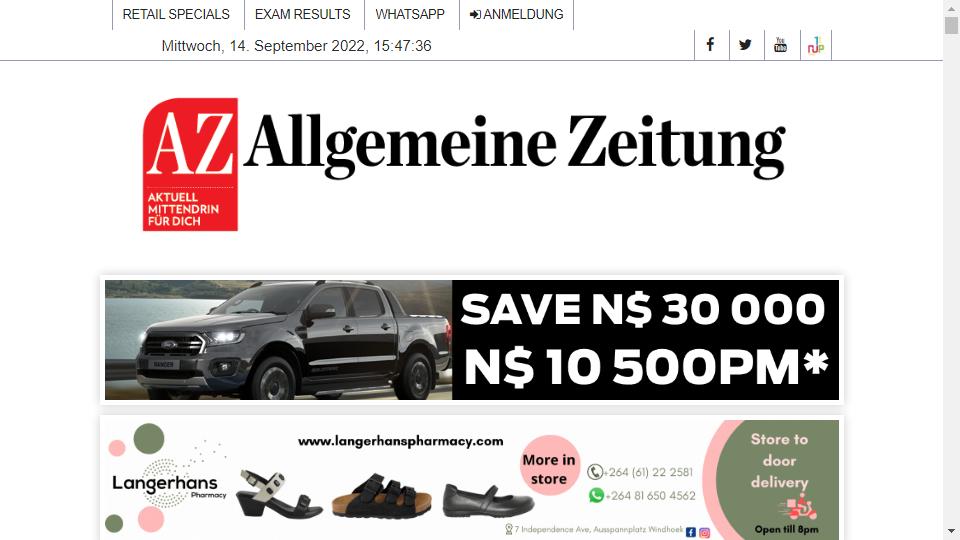Open the EXAM RESULTS menu item

[x=302, y=14]
